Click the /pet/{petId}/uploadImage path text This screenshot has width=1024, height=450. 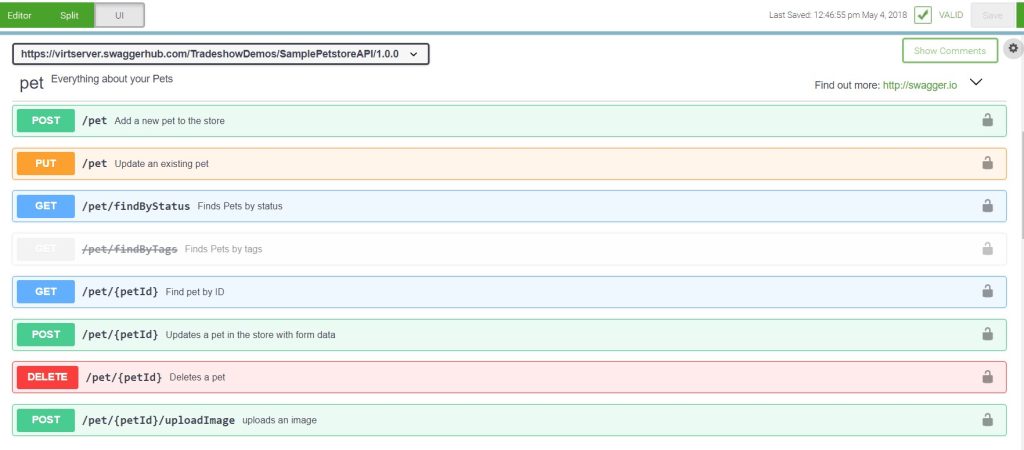pyautogui.click(x=159, y=420)
